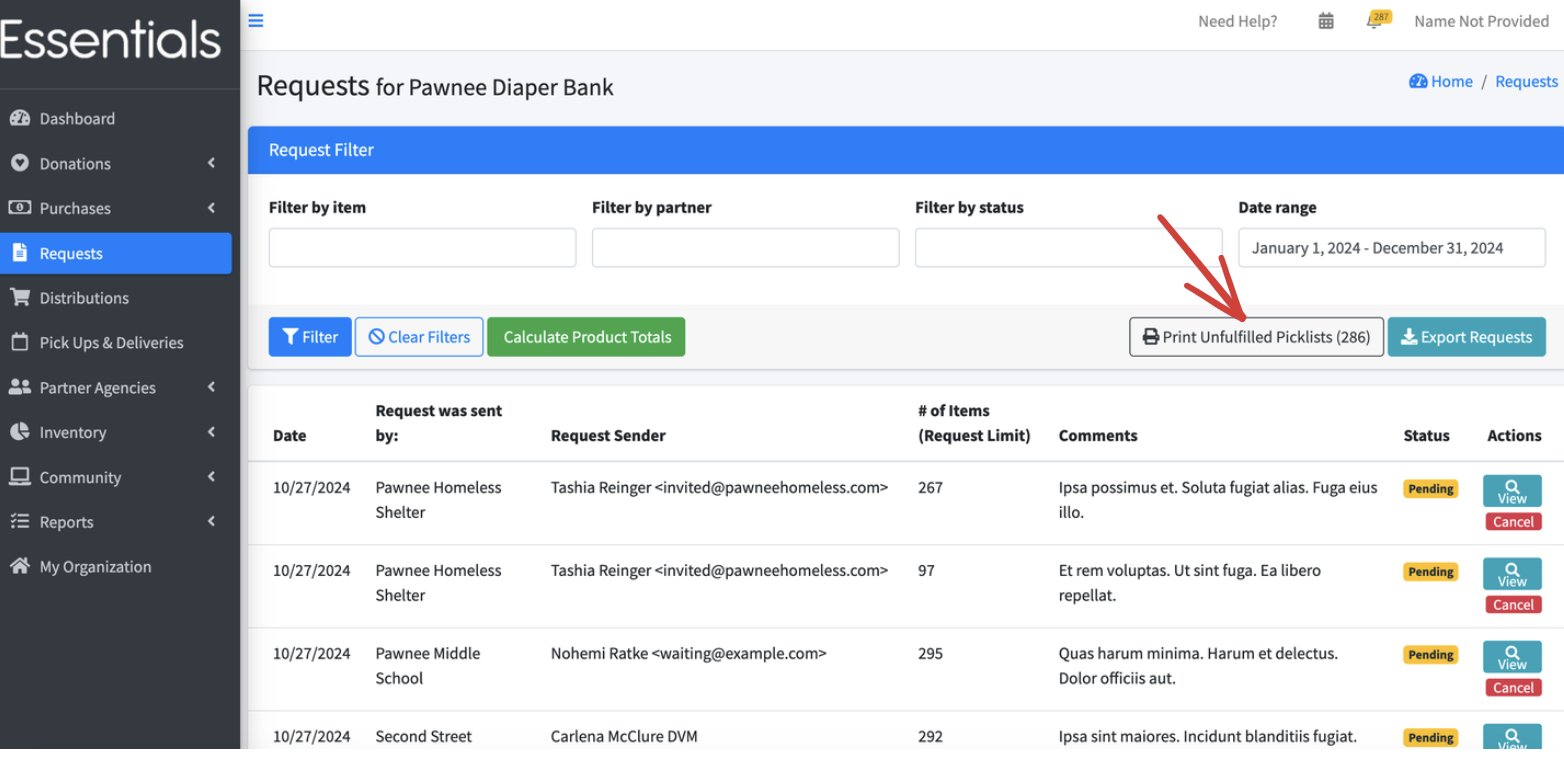Apply filters with the Filter button
Screen dimensions: 1564x764
click(x=310, y=337)
